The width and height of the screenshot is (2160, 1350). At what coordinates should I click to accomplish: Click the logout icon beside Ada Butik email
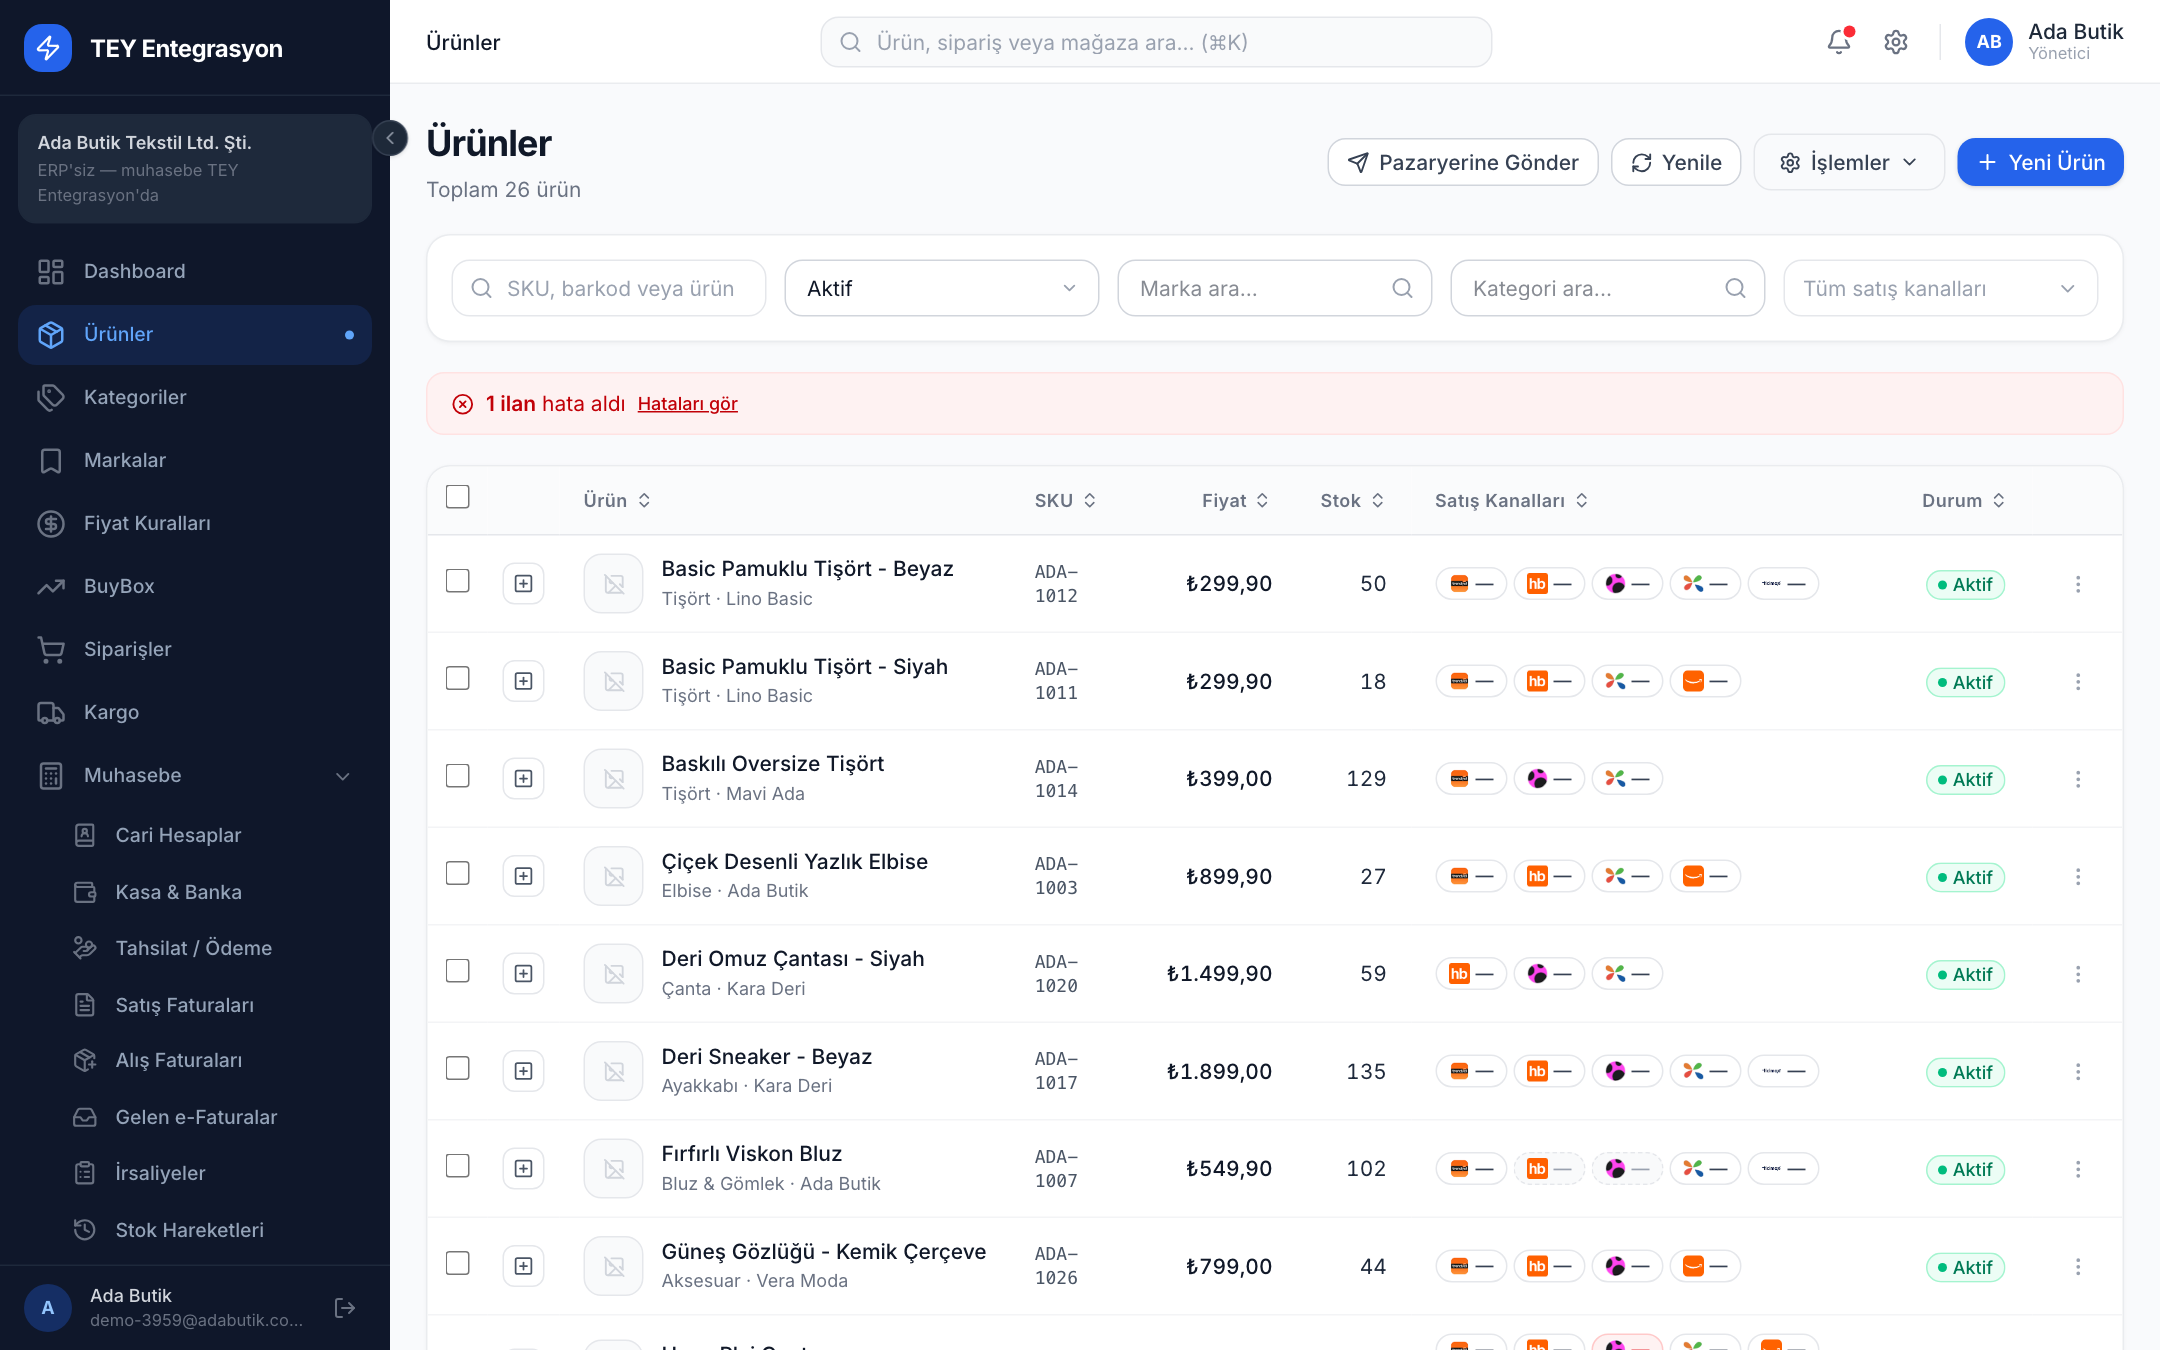345,1308
